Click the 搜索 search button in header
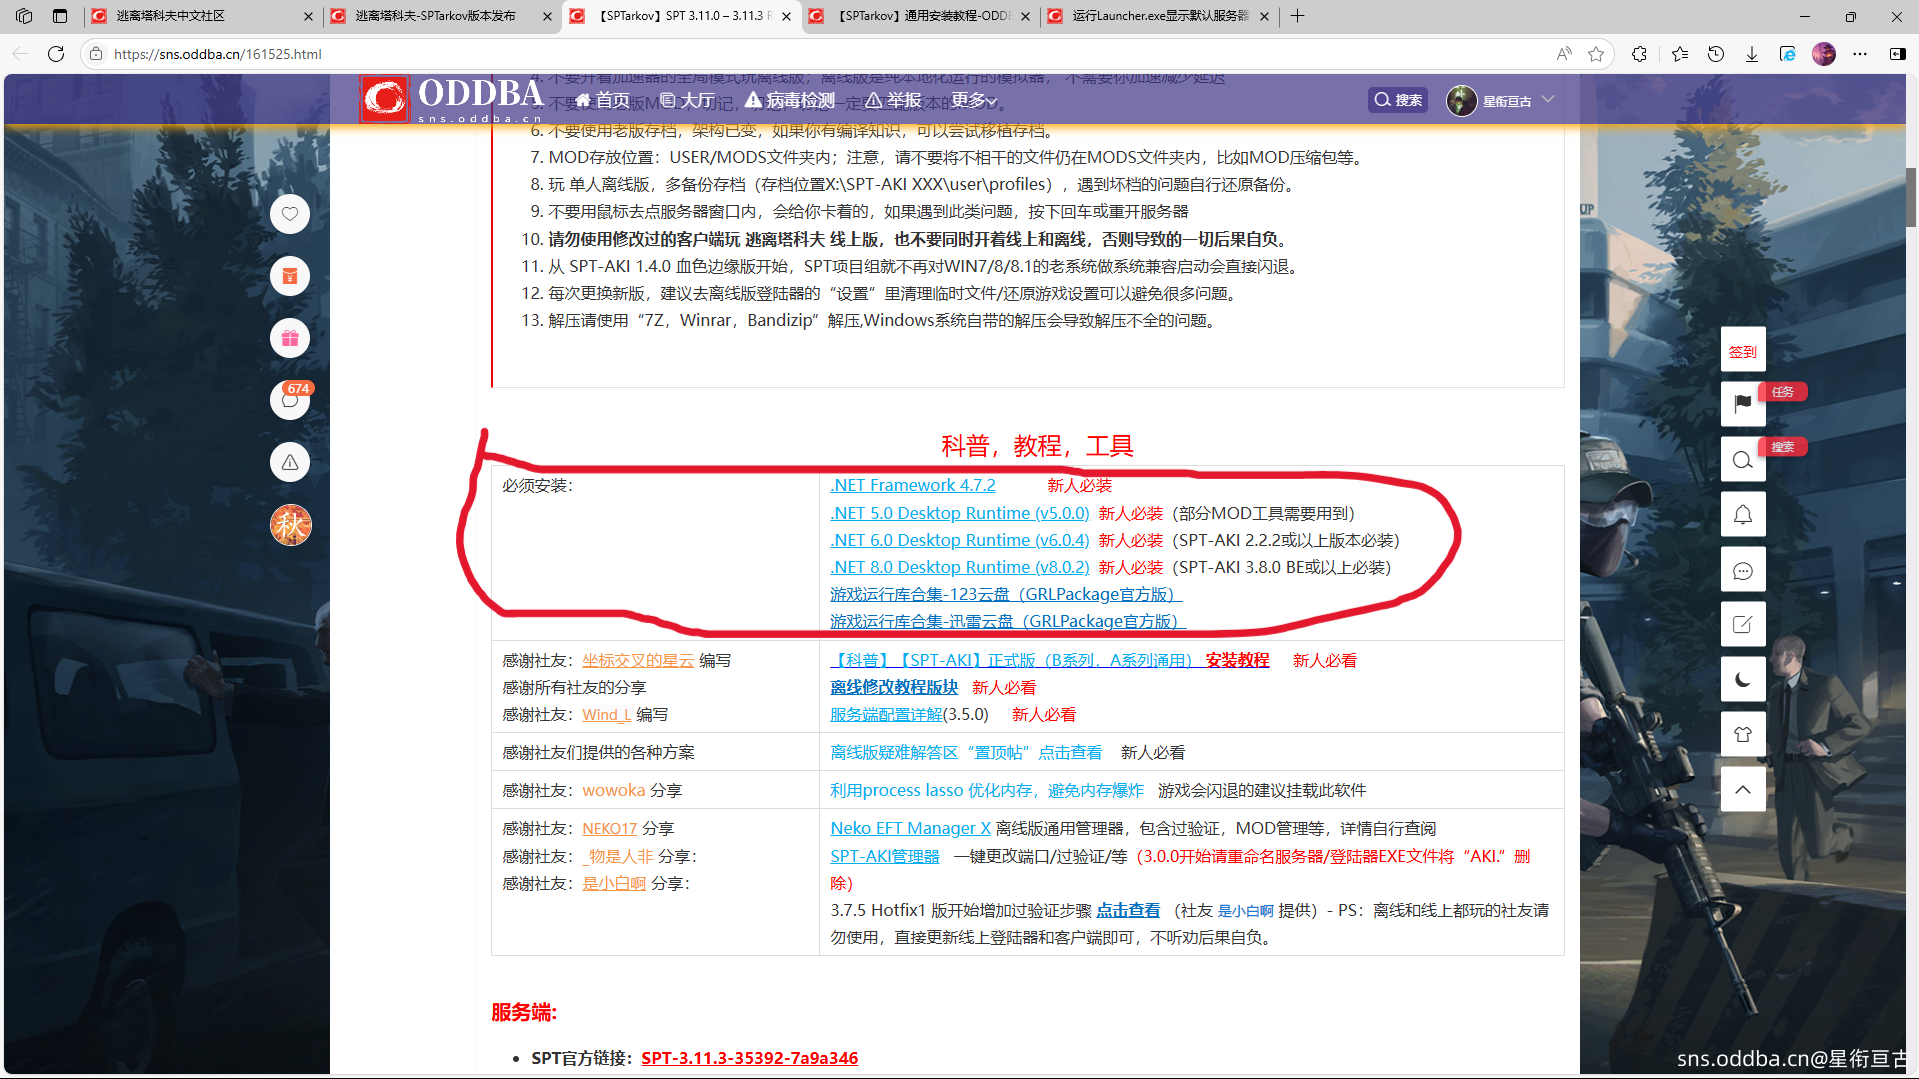 [1397, 100]
